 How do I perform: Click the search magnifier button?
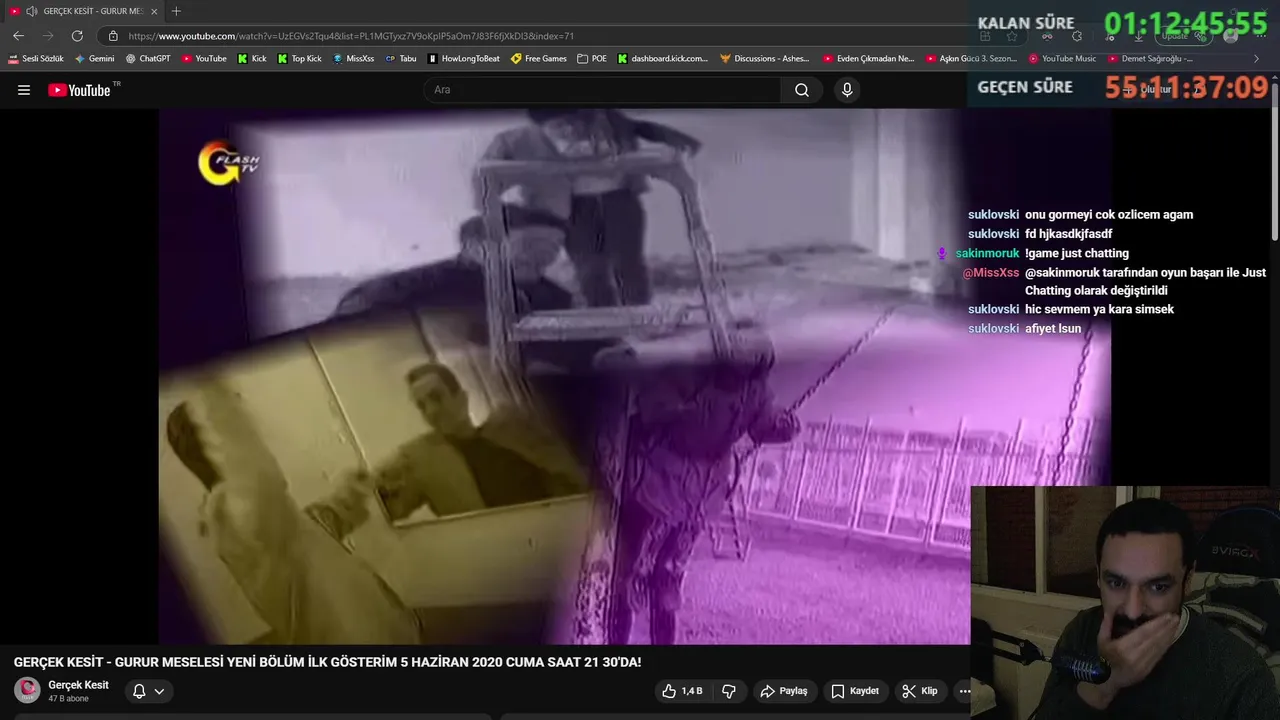click(802, 90)
